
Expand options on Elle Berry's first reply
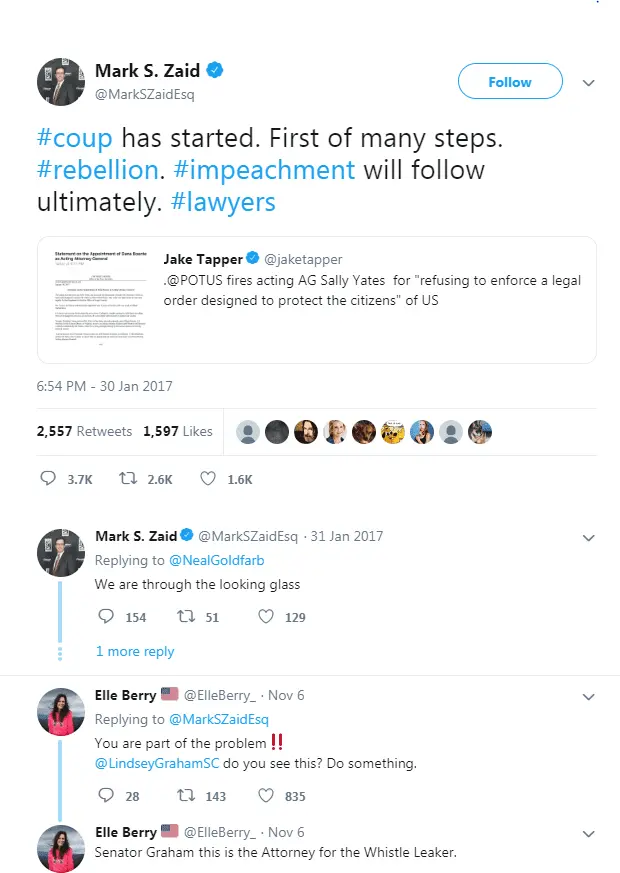589,696
